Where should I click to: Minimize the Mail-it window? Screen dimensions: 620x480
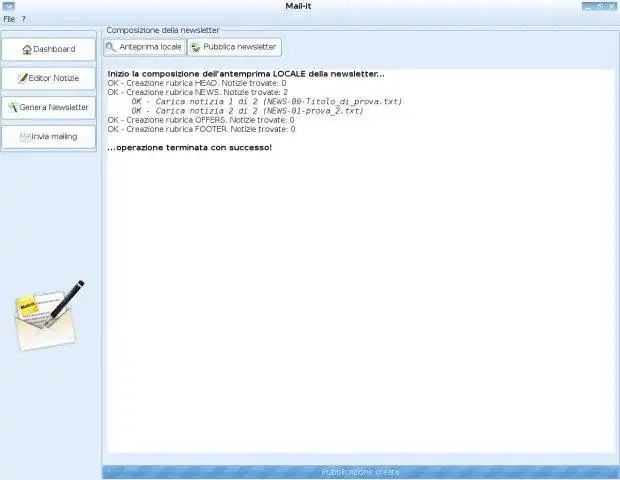tap(588, 6)
